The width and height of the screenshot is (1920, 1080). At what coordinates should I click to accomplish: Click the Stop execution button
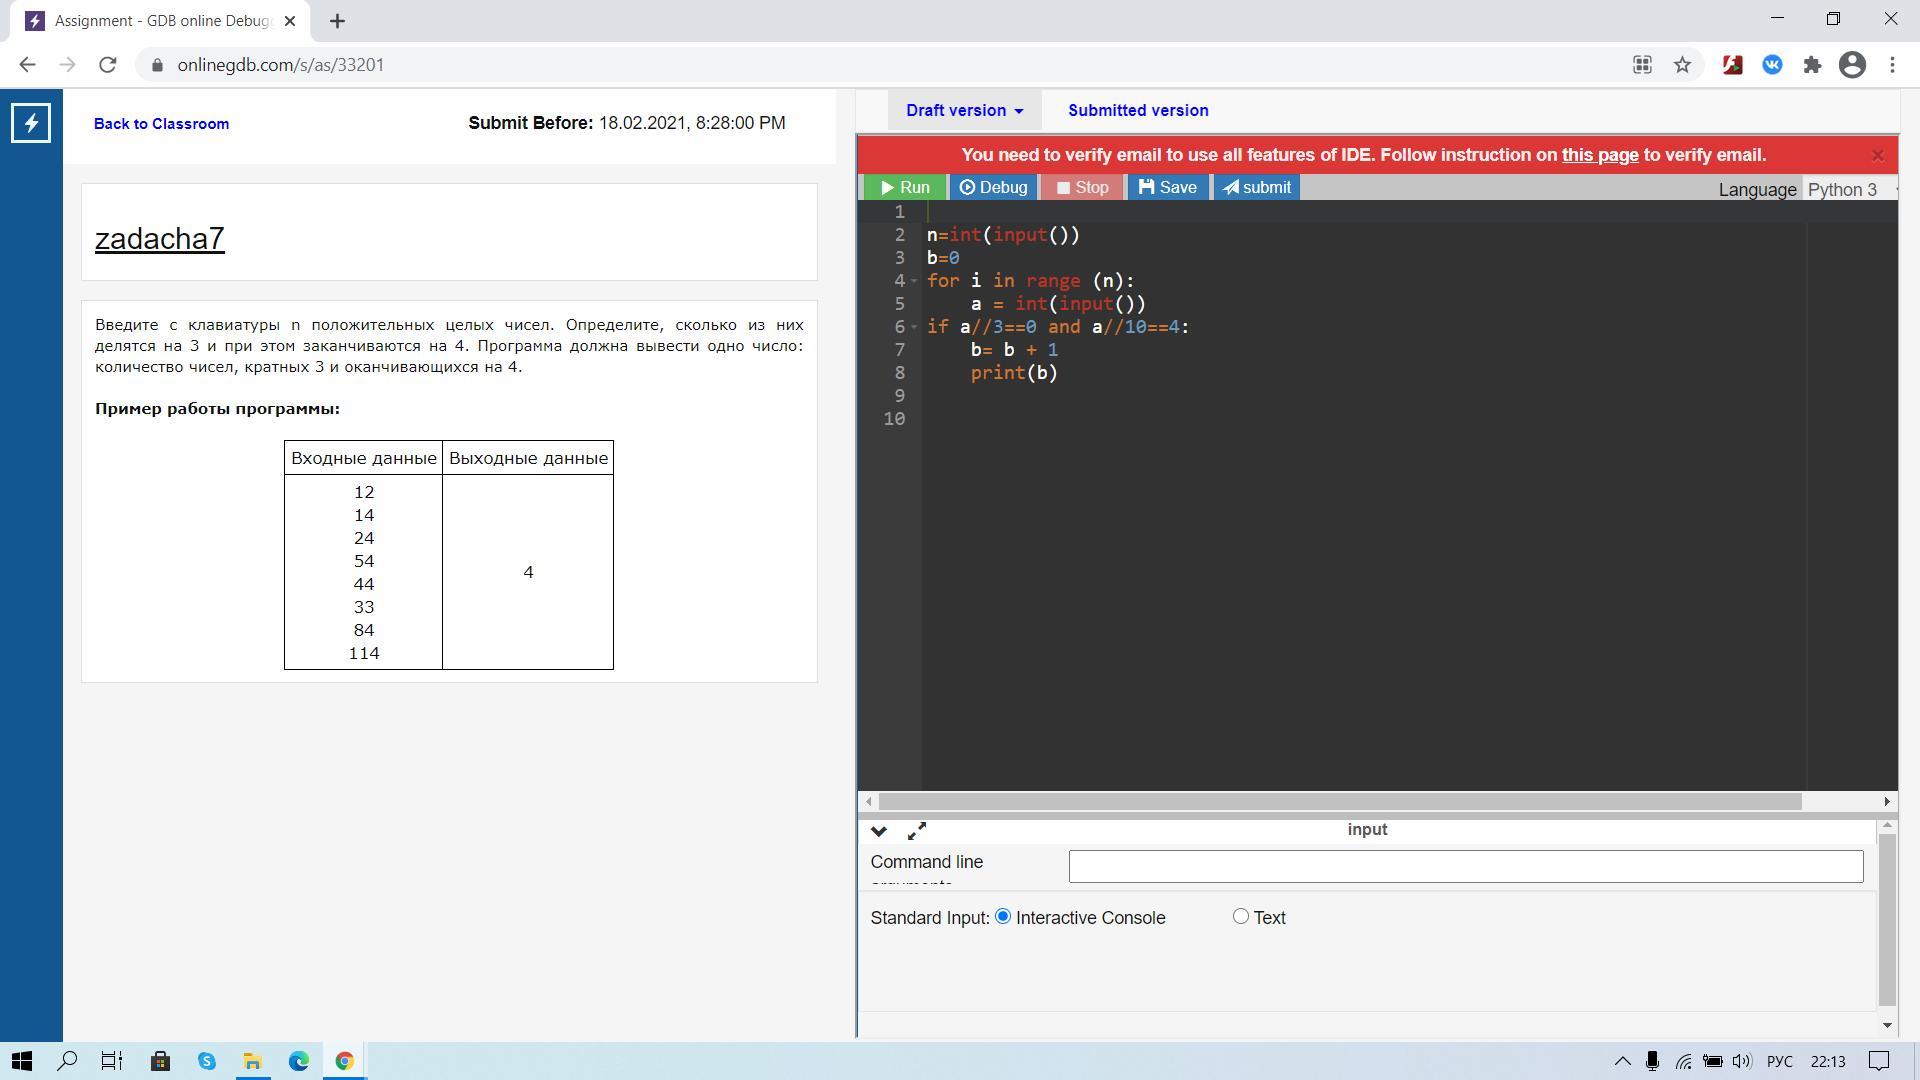[x=1082, y=188]
